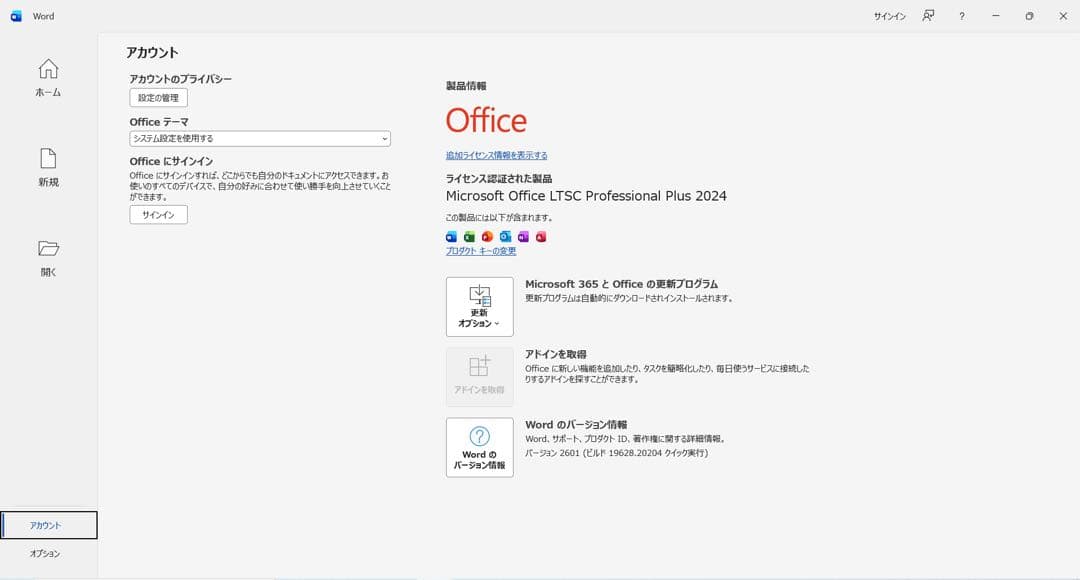Click the 設定の管理 button

pos(158,98)
